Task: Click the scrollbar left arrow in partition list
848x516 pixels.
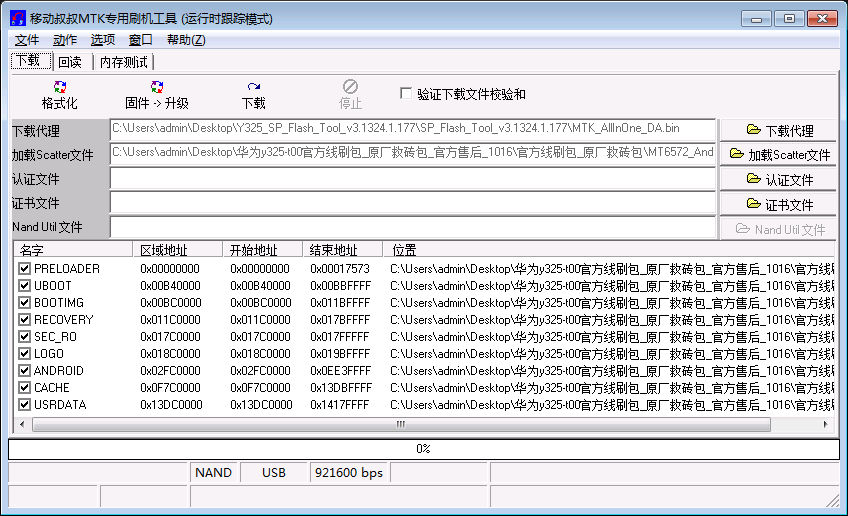Action: point(22,425)
